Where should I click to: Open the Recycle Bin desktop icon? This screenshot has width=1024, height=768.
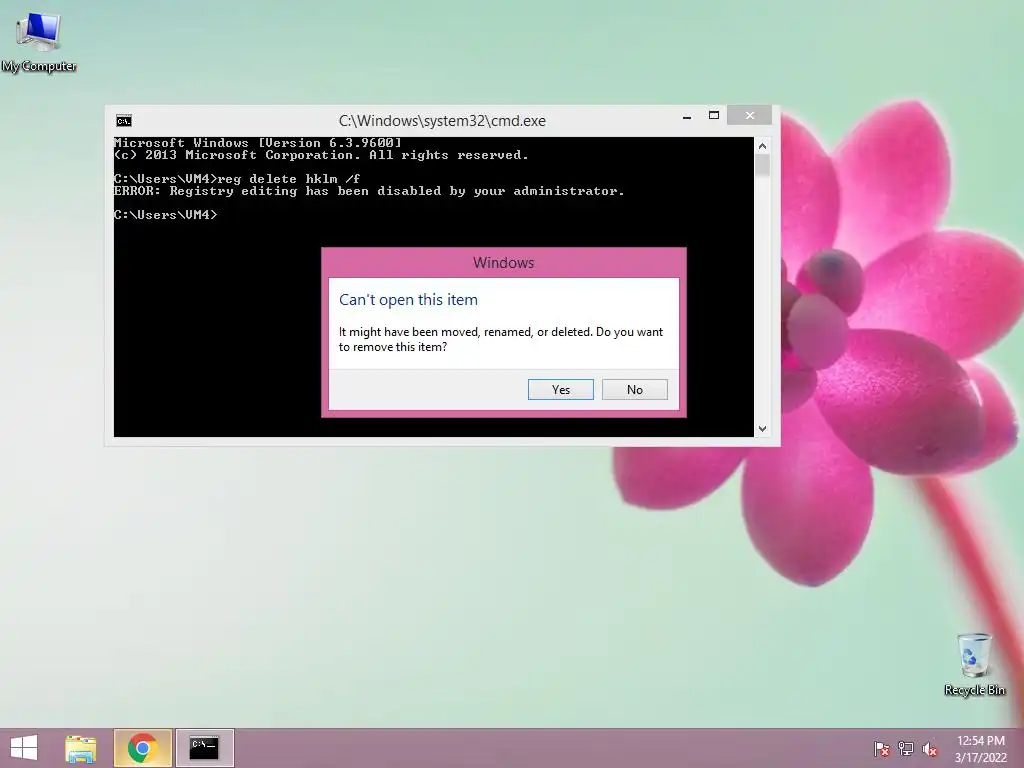tap(974, 664)
